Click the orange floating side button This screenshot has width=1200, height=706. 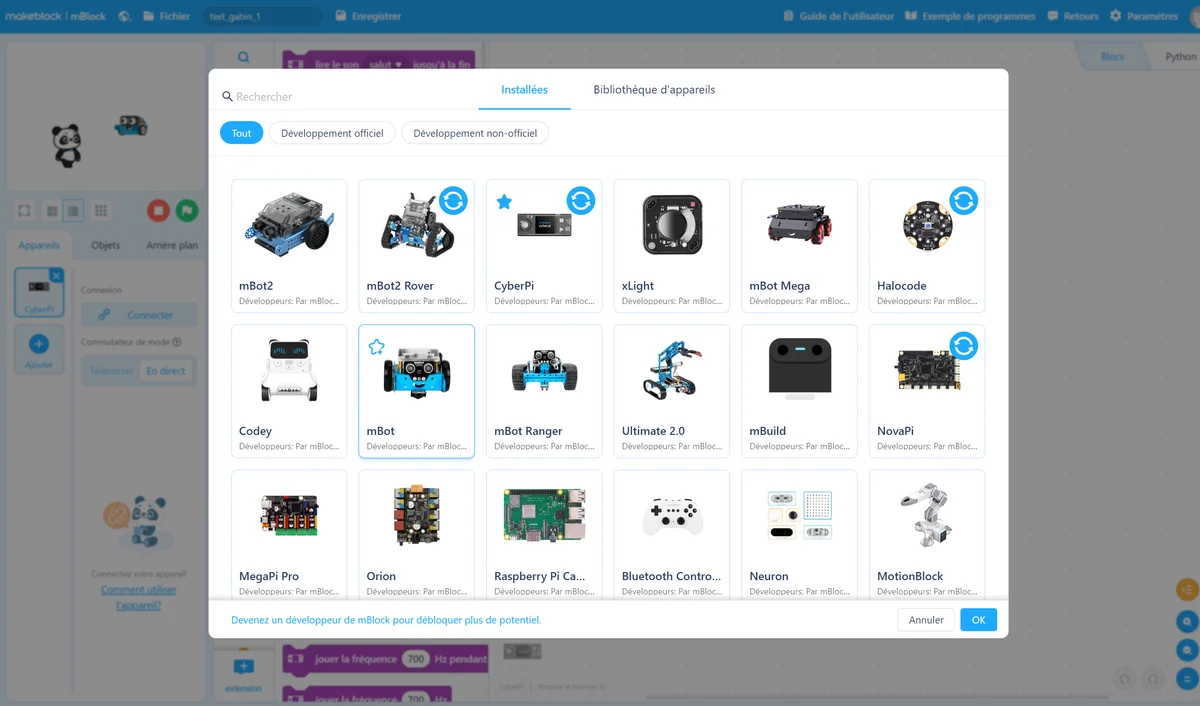coord(1187,591)
